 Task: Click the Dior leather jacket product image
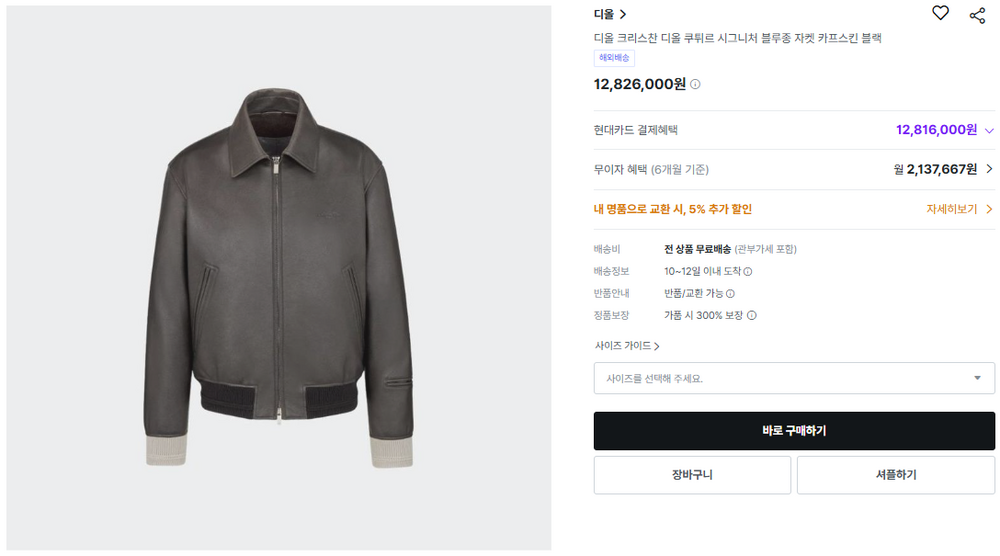coord(279,276)
